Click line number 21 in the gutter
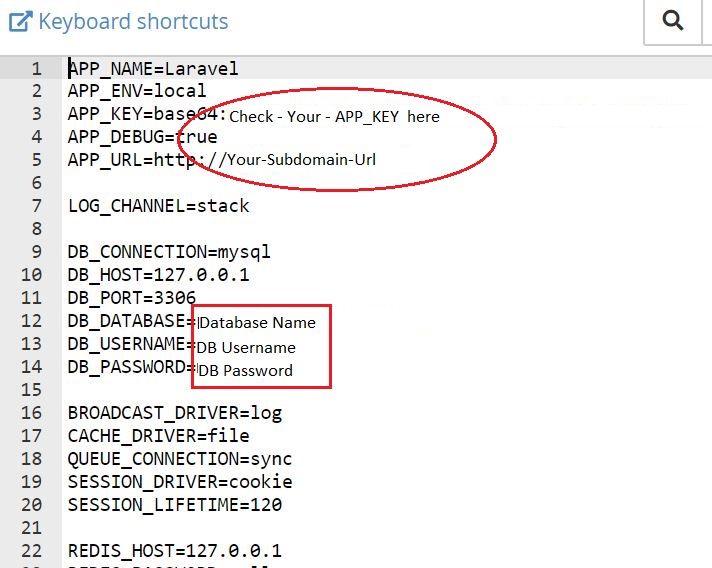 coord(31,528)
